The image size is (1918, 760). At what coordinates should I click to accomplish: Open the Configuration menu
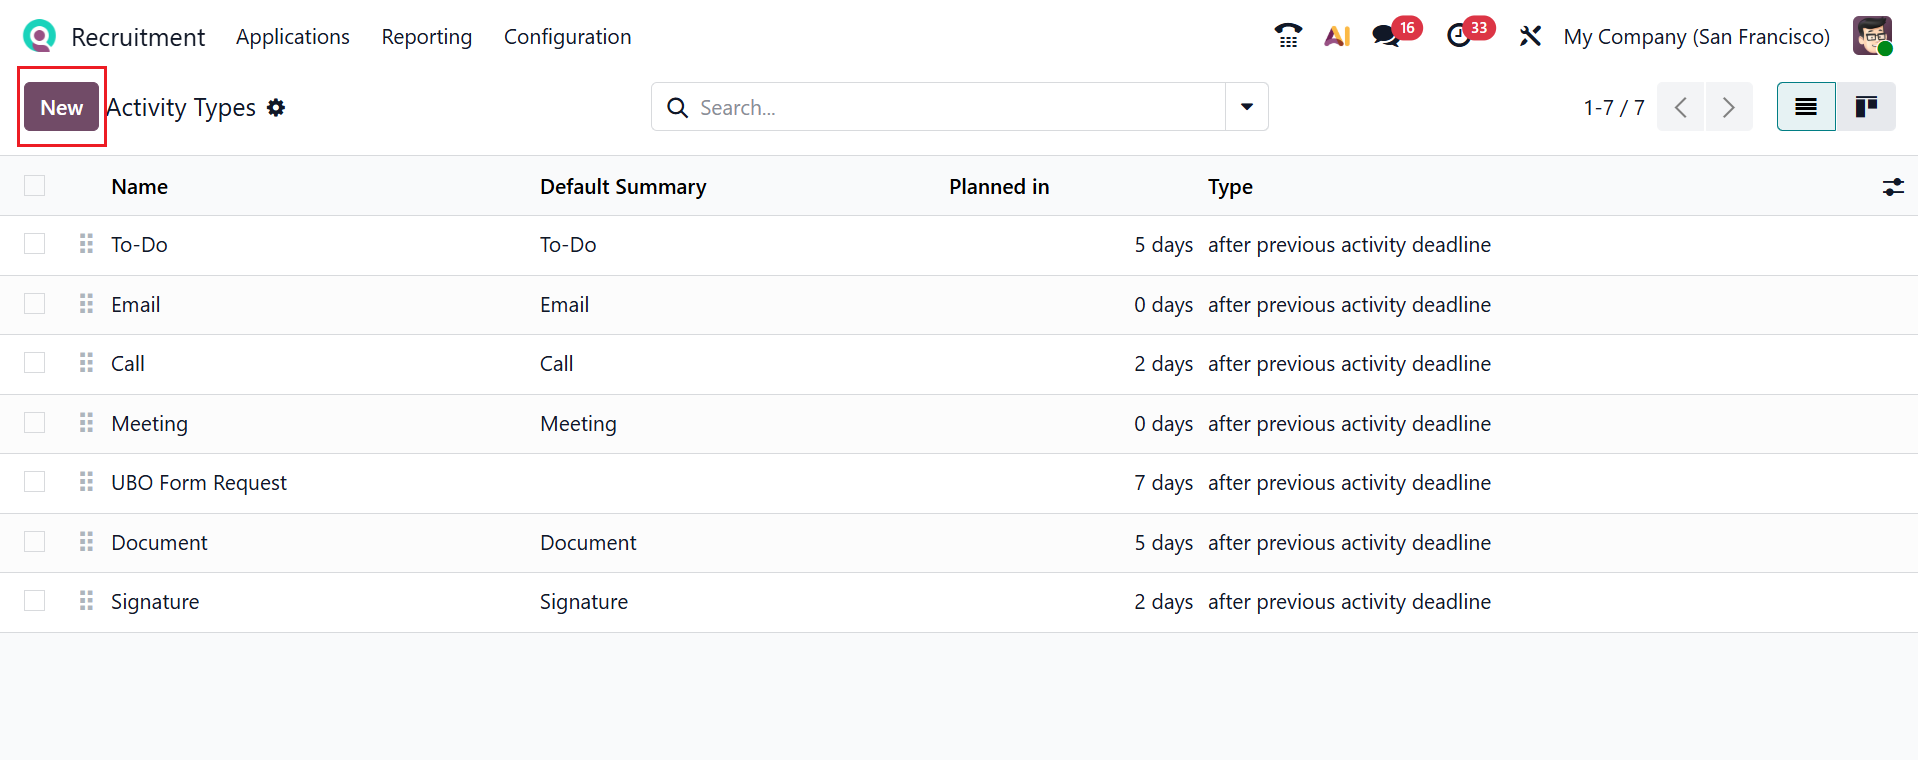(567, 37)
